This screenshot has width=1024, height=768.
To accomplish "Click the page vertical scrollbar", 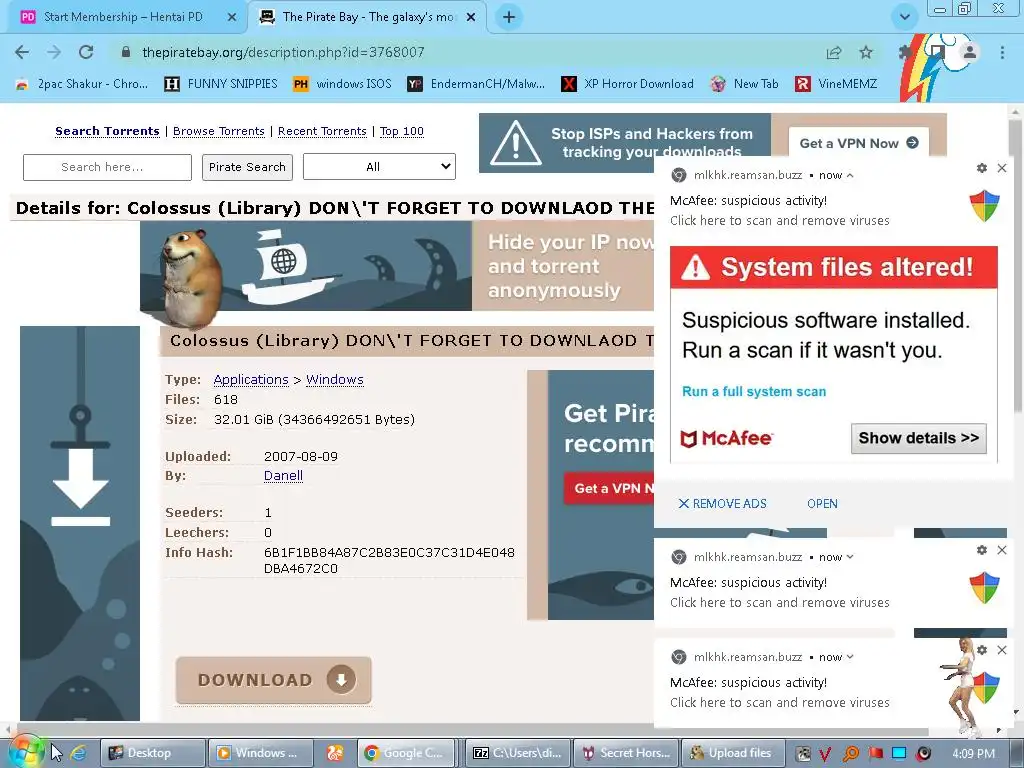I will 1015,266.
